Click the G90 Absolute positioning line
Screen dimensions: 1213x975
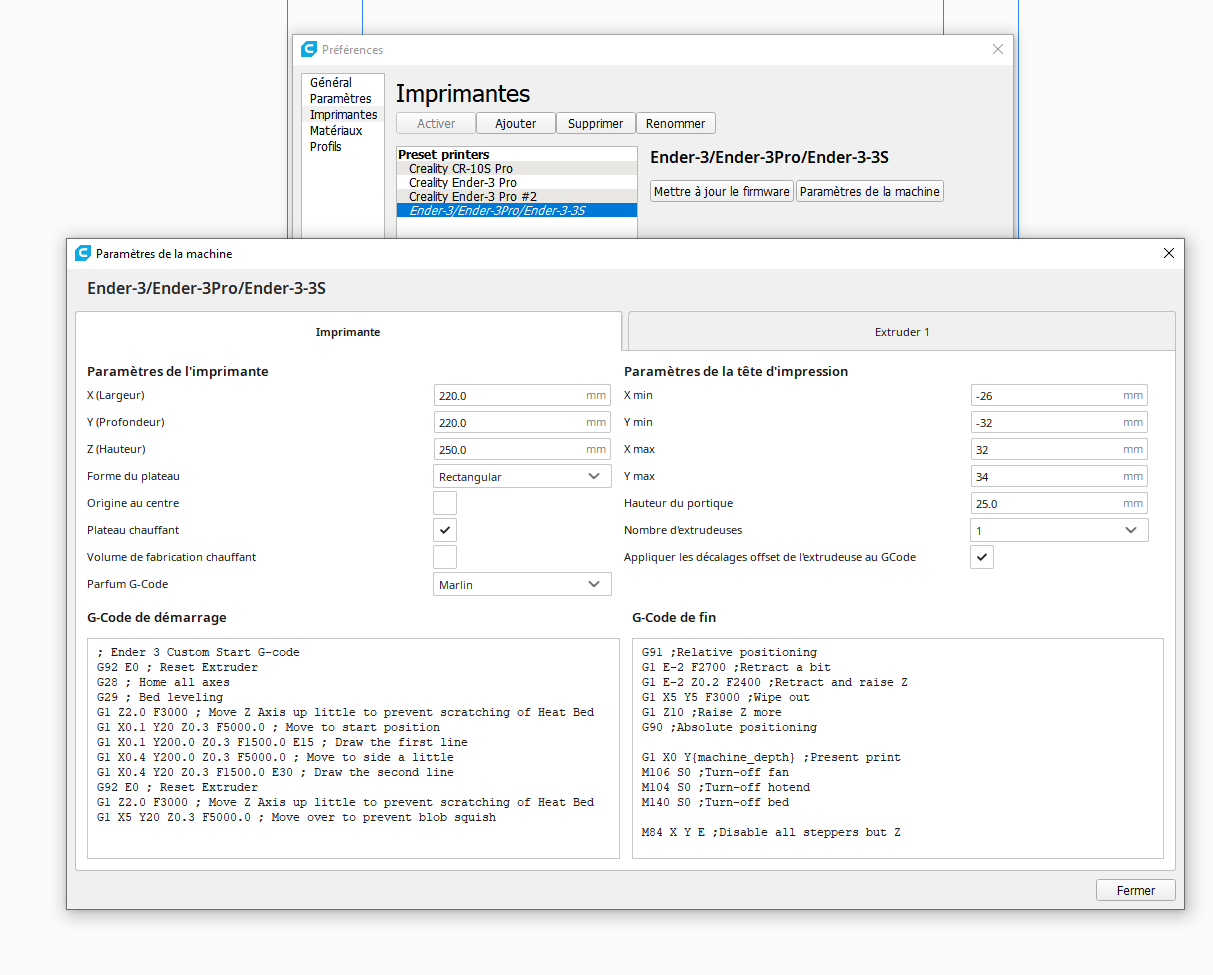coord(729,727)
